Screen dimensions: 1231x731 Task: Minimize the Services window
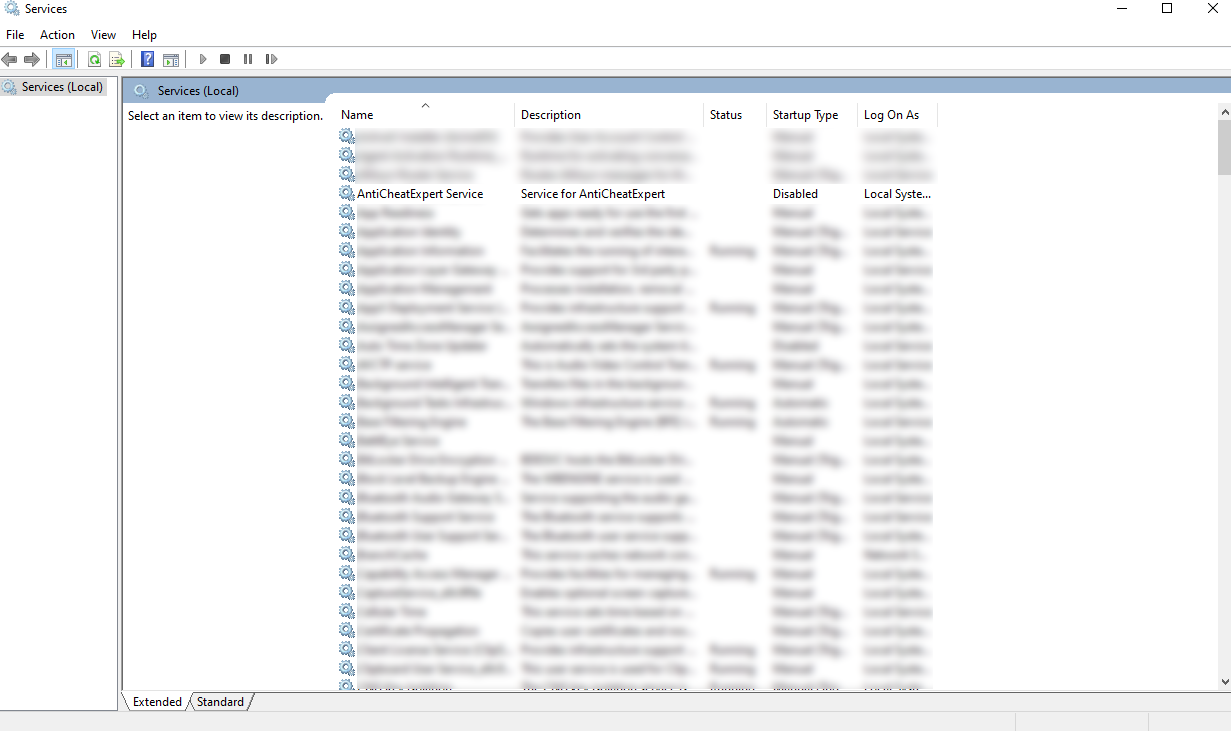tap(1121, 9)
